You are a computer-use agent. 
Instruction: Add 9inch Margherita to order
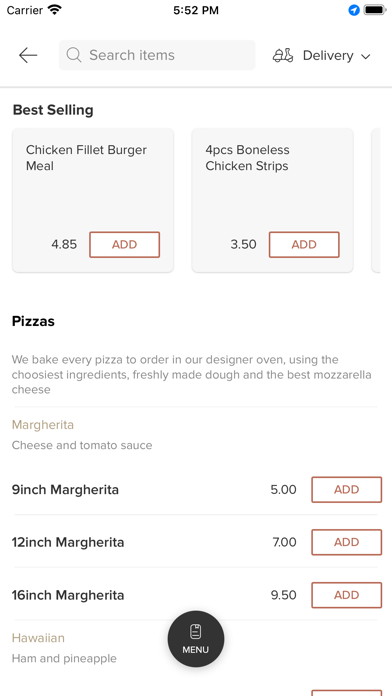pyautogui.click(x=347, y=490)
